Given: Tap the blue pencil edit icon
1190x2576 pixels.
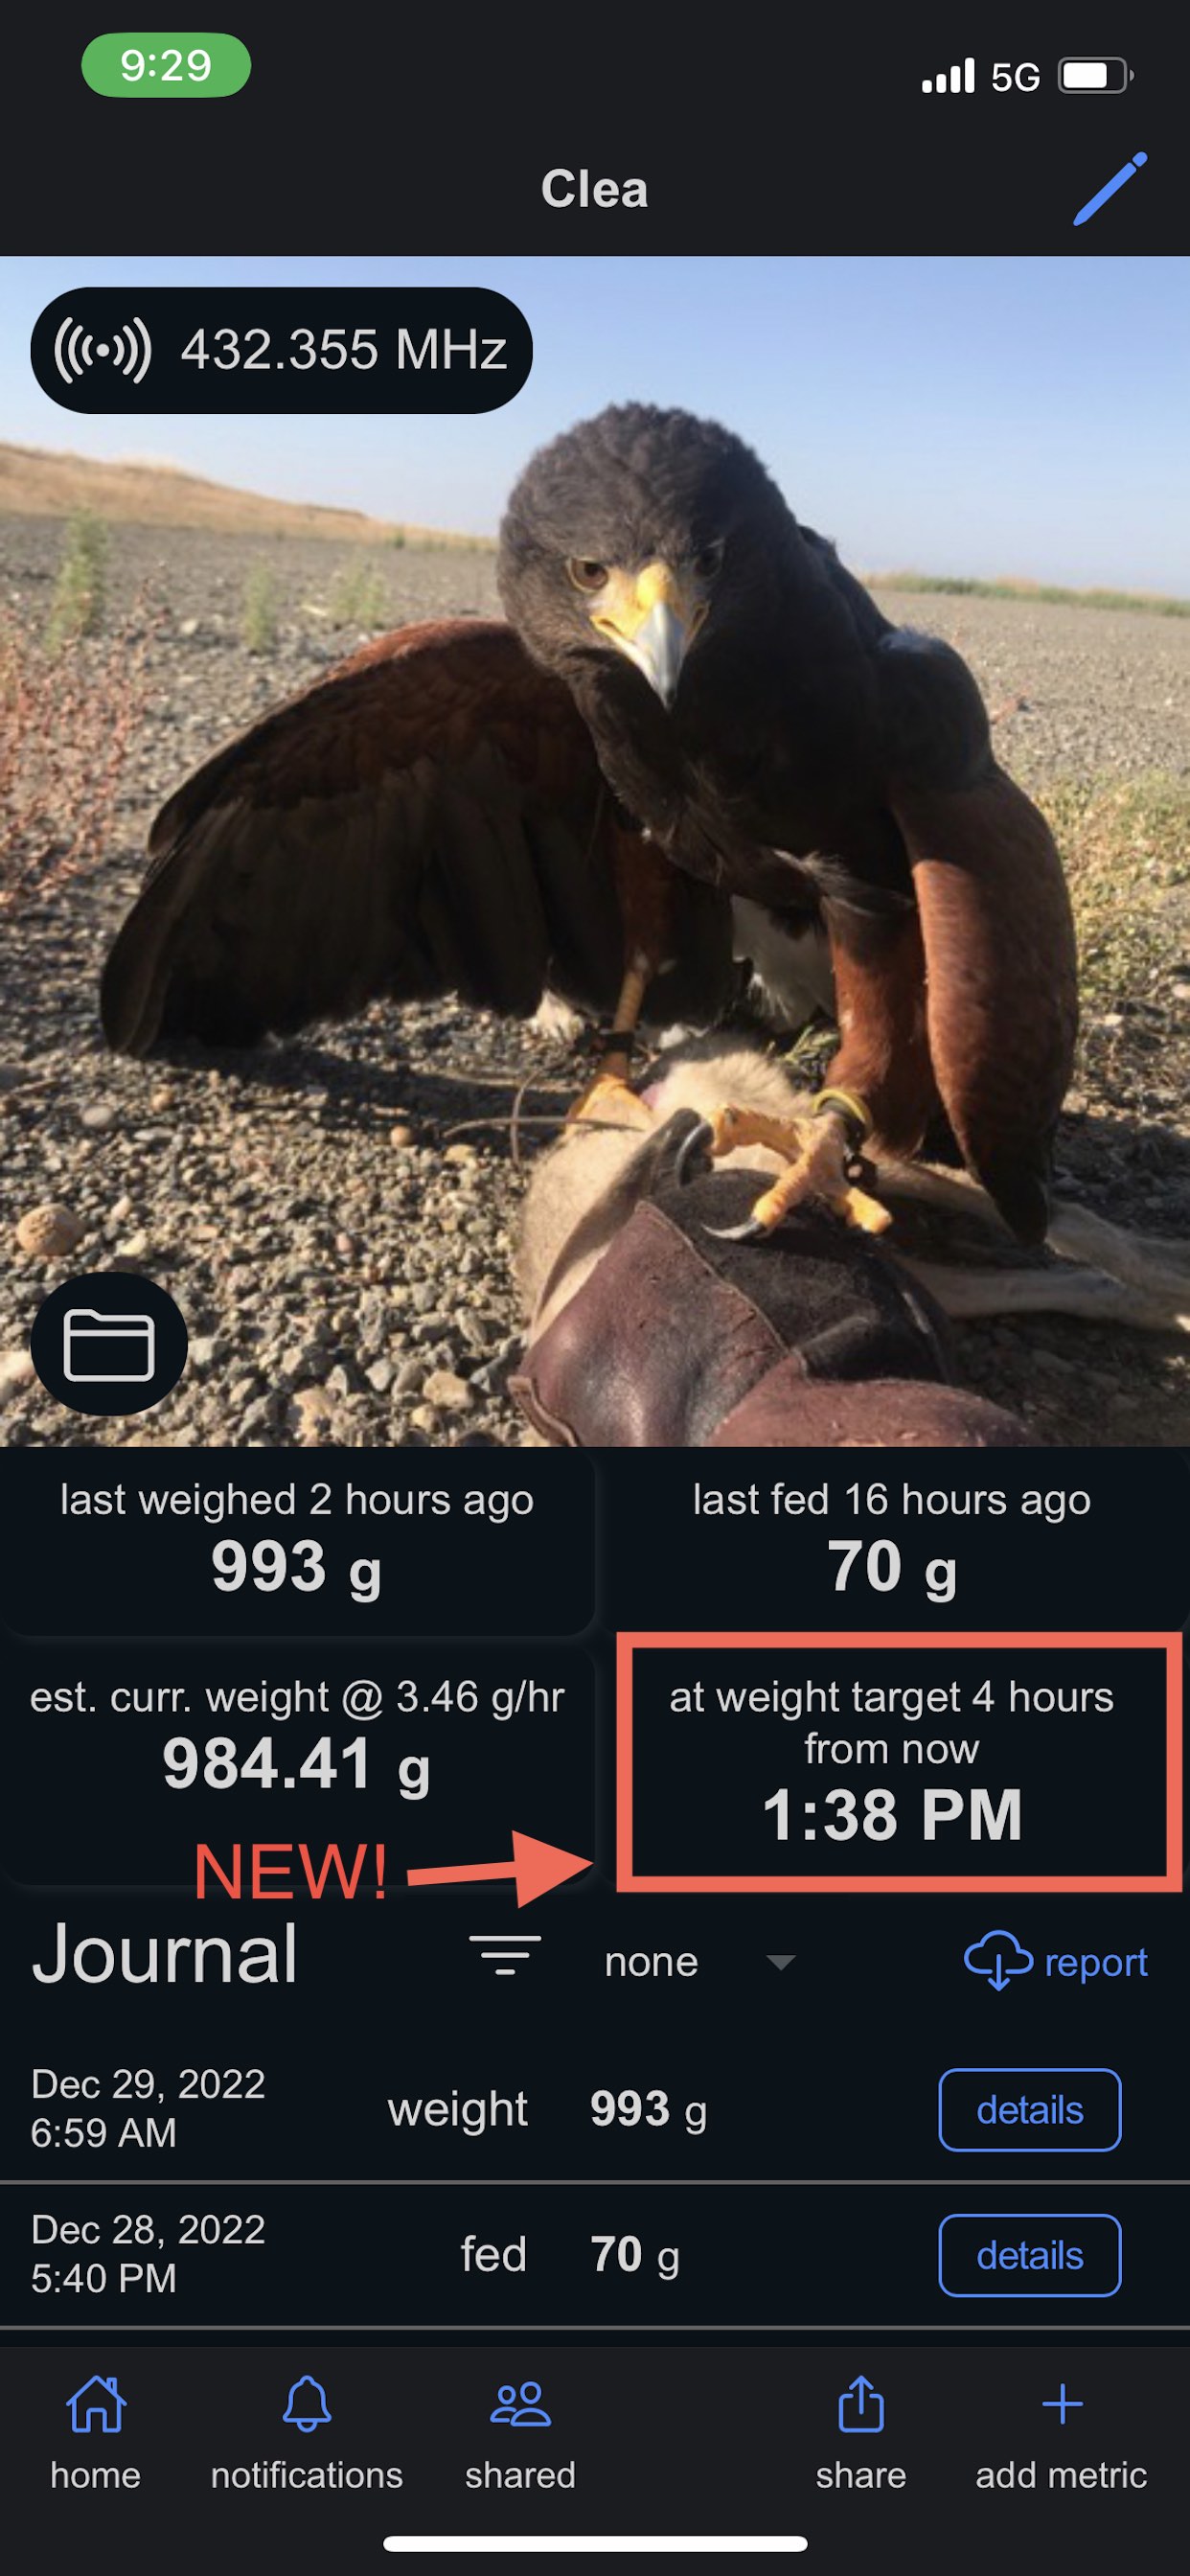Looking at the screenshot, I should 1110,189.
